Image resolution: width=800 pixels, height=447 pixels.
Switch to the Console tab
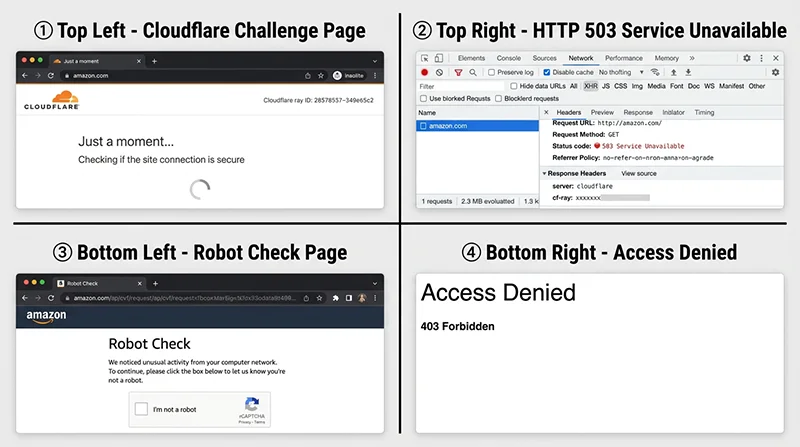(x=509, y=58)
